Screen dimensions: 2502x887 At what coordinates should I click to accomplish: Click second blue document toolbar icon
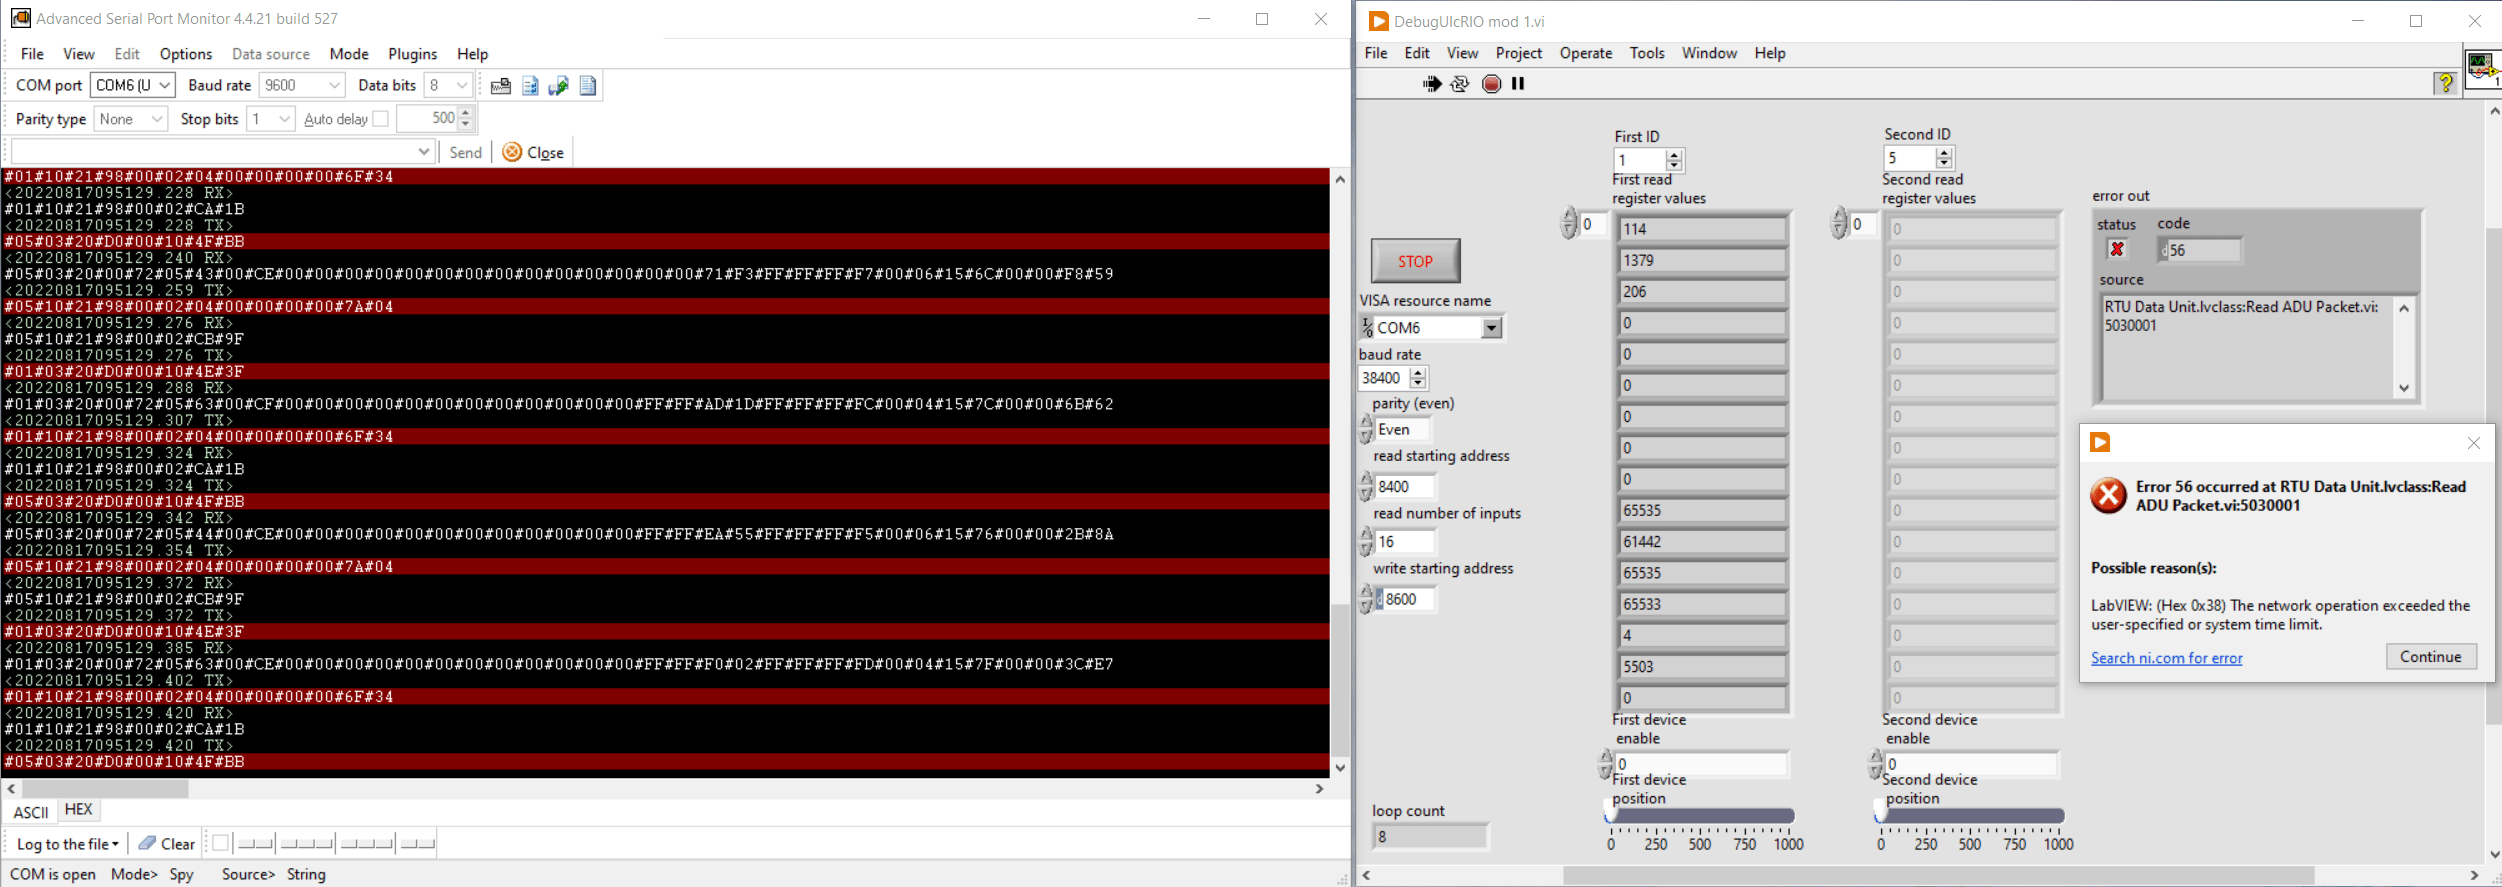point(530,86)
